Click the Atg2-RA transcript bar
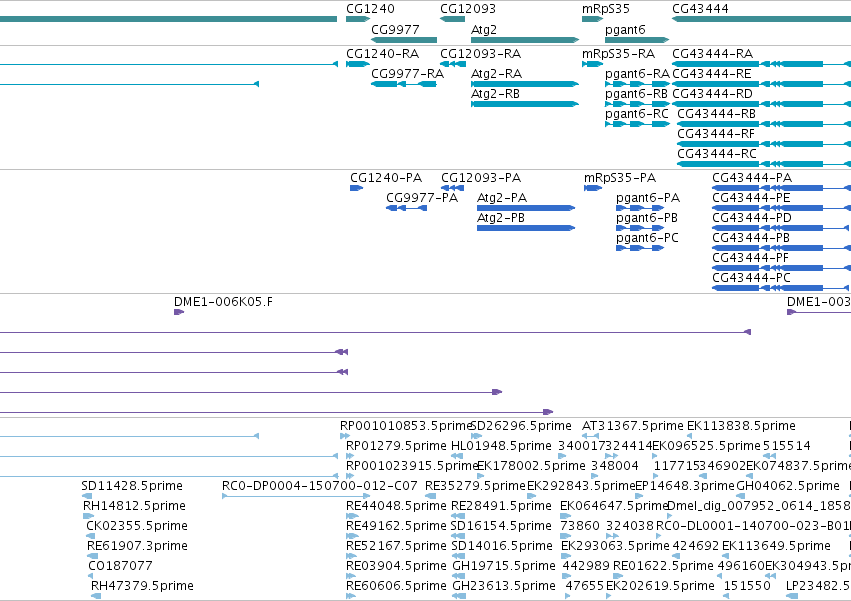 [x=525, y=84]
